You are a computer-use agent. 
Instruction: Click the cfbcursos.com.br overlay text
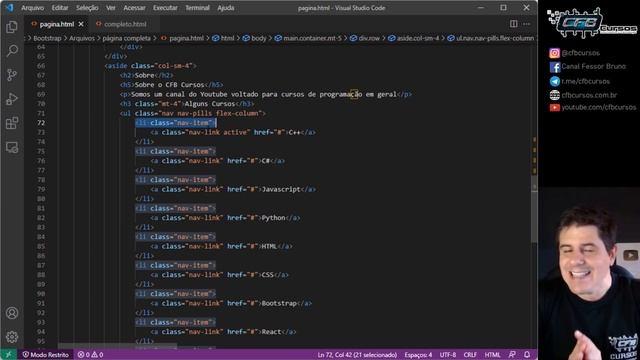point(589,95)
